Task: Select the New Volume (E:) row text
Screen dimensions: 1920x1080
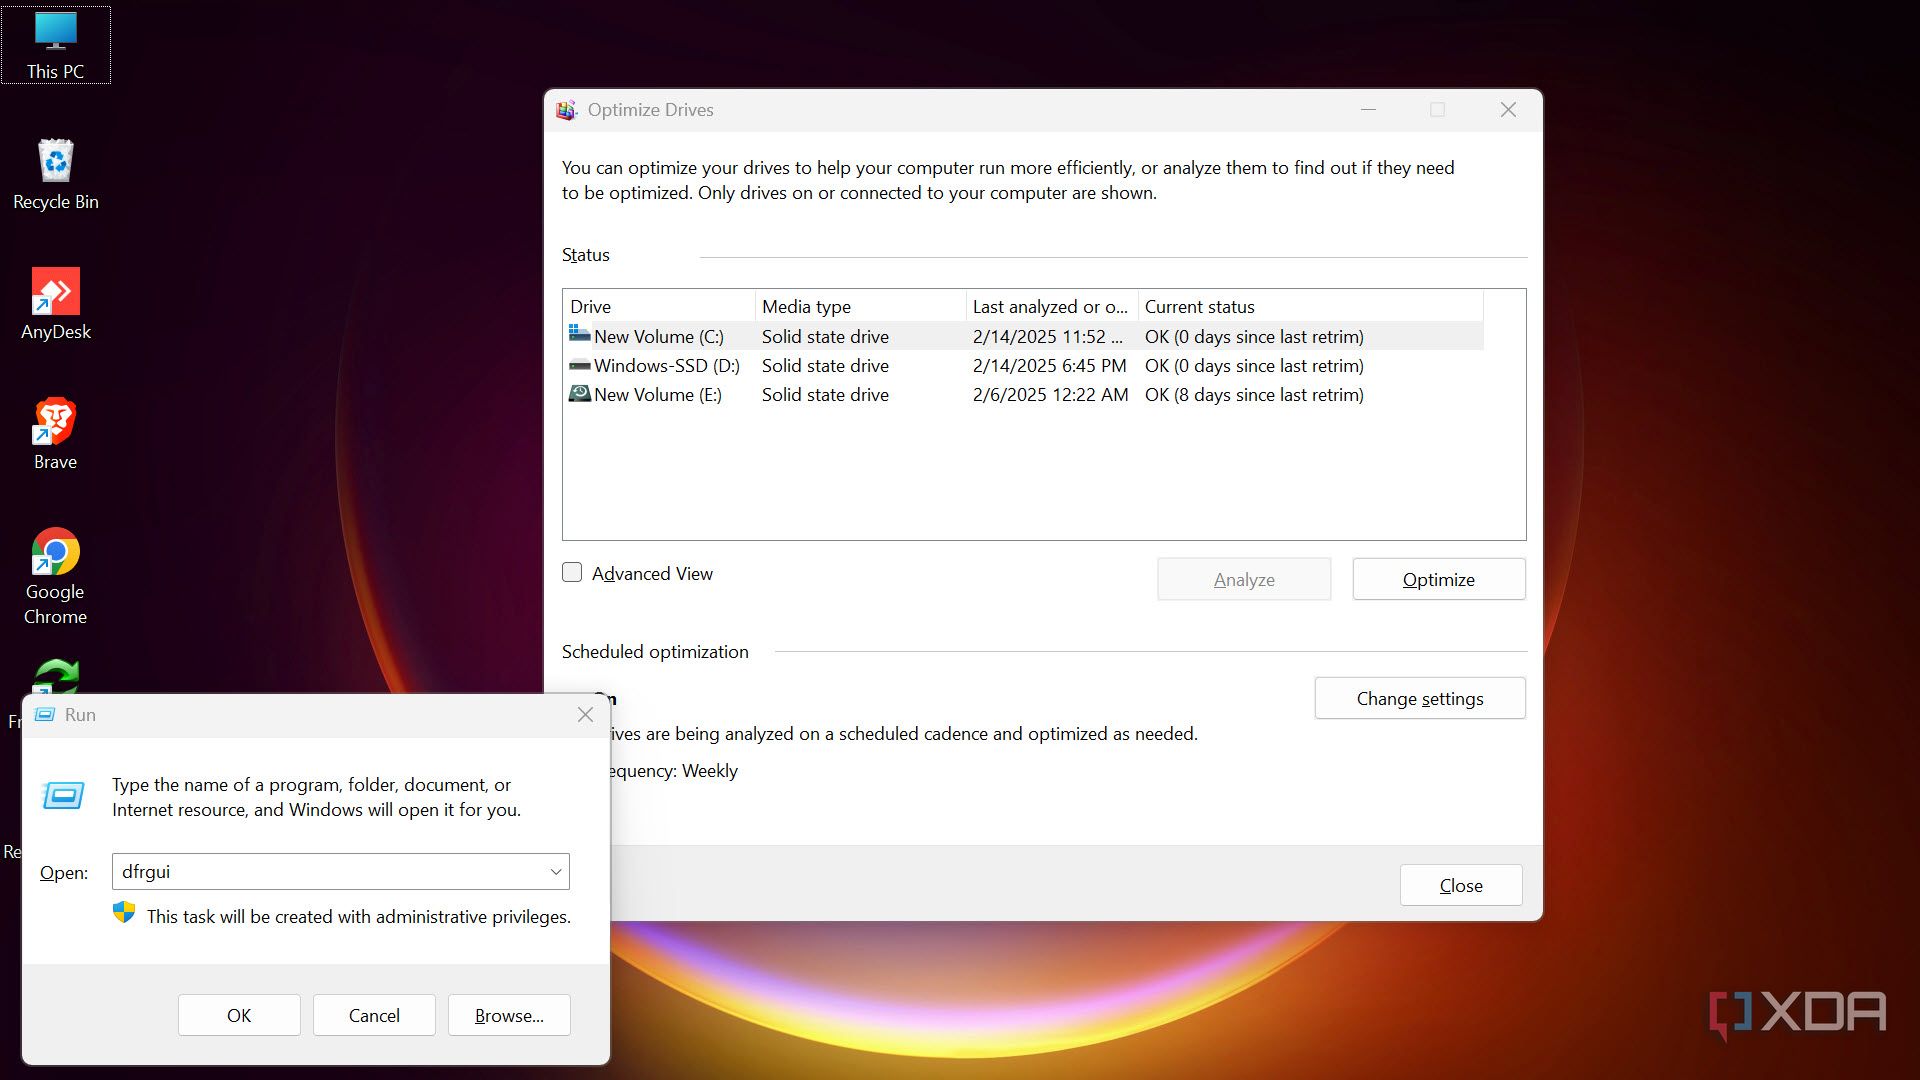Action: click(x=658, y=394)
